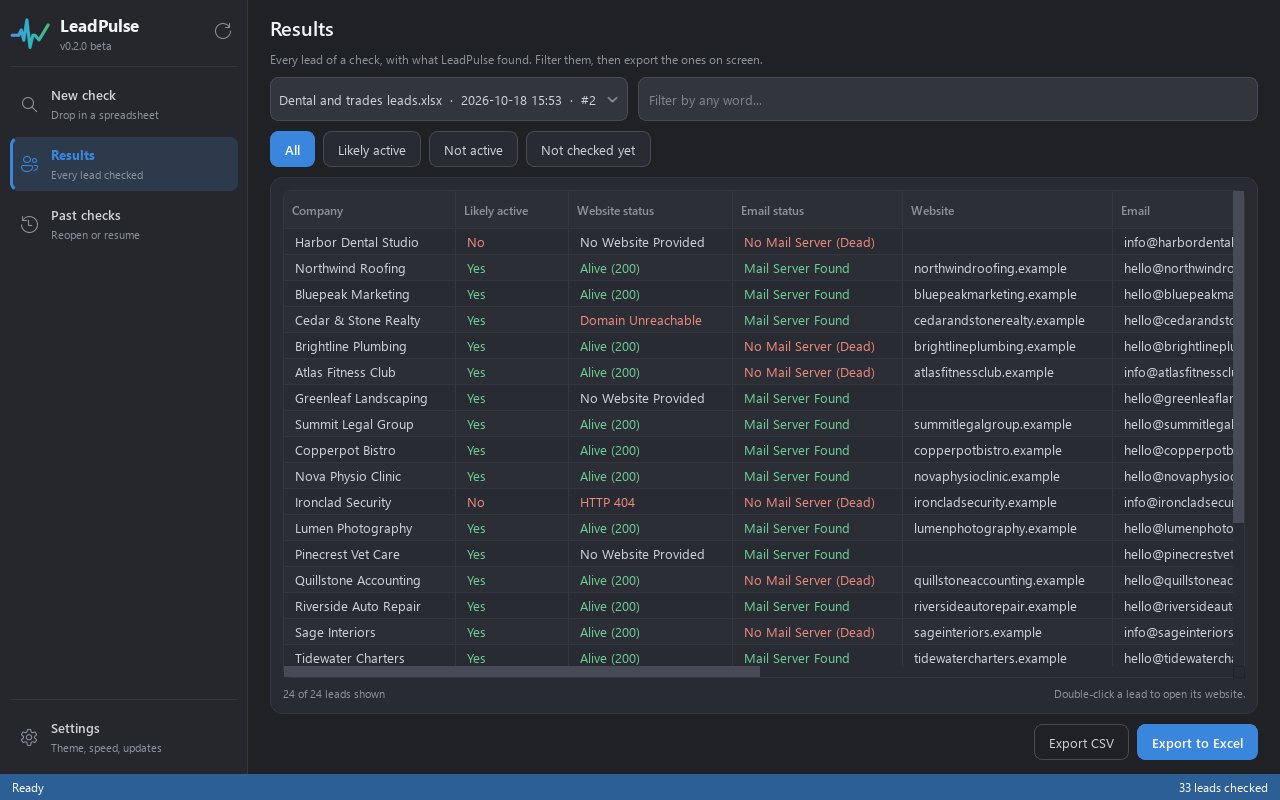Export results with Export CSV button
The height and width of the screenshot is (800, 1280).
coord(1081,742)
